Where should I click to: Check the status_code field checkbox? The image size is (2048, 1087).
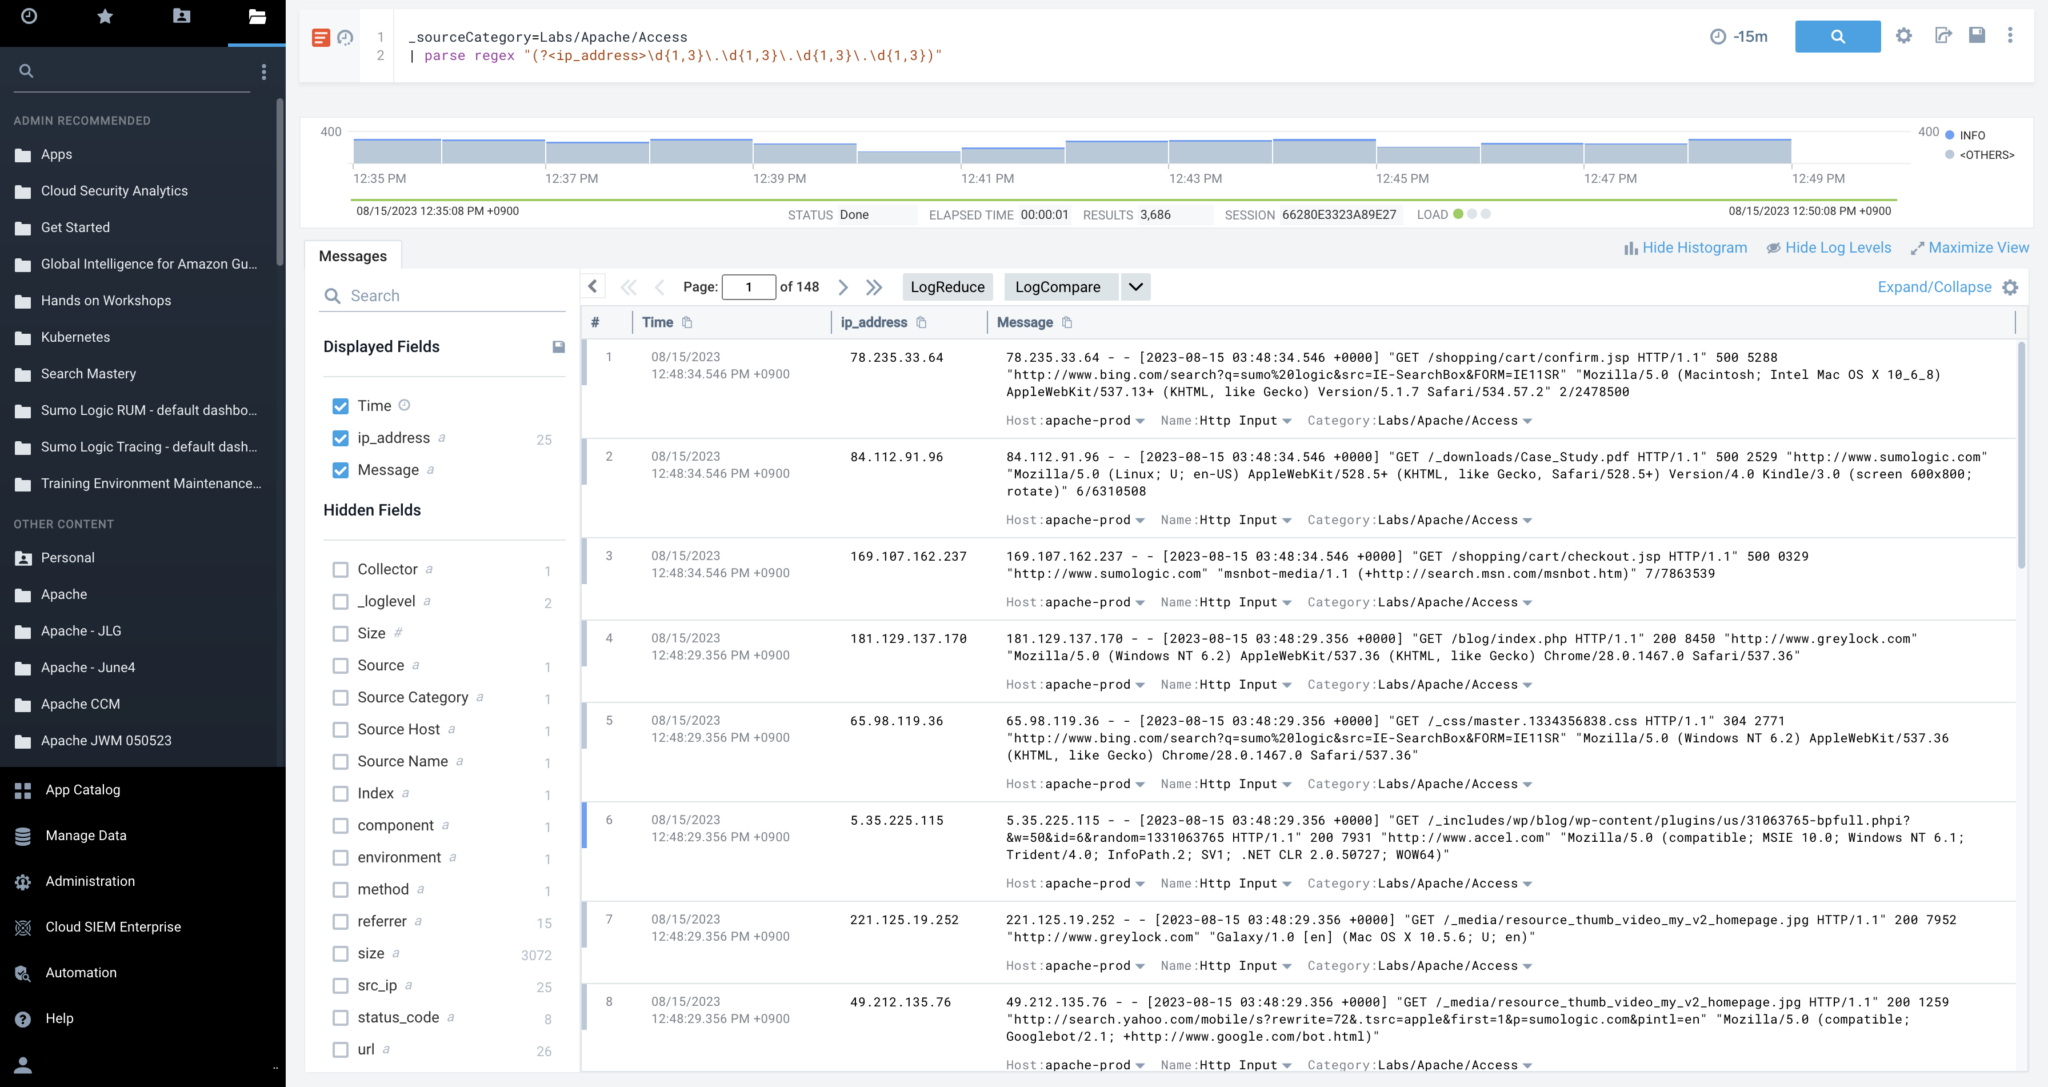[x=340, y=1017]
